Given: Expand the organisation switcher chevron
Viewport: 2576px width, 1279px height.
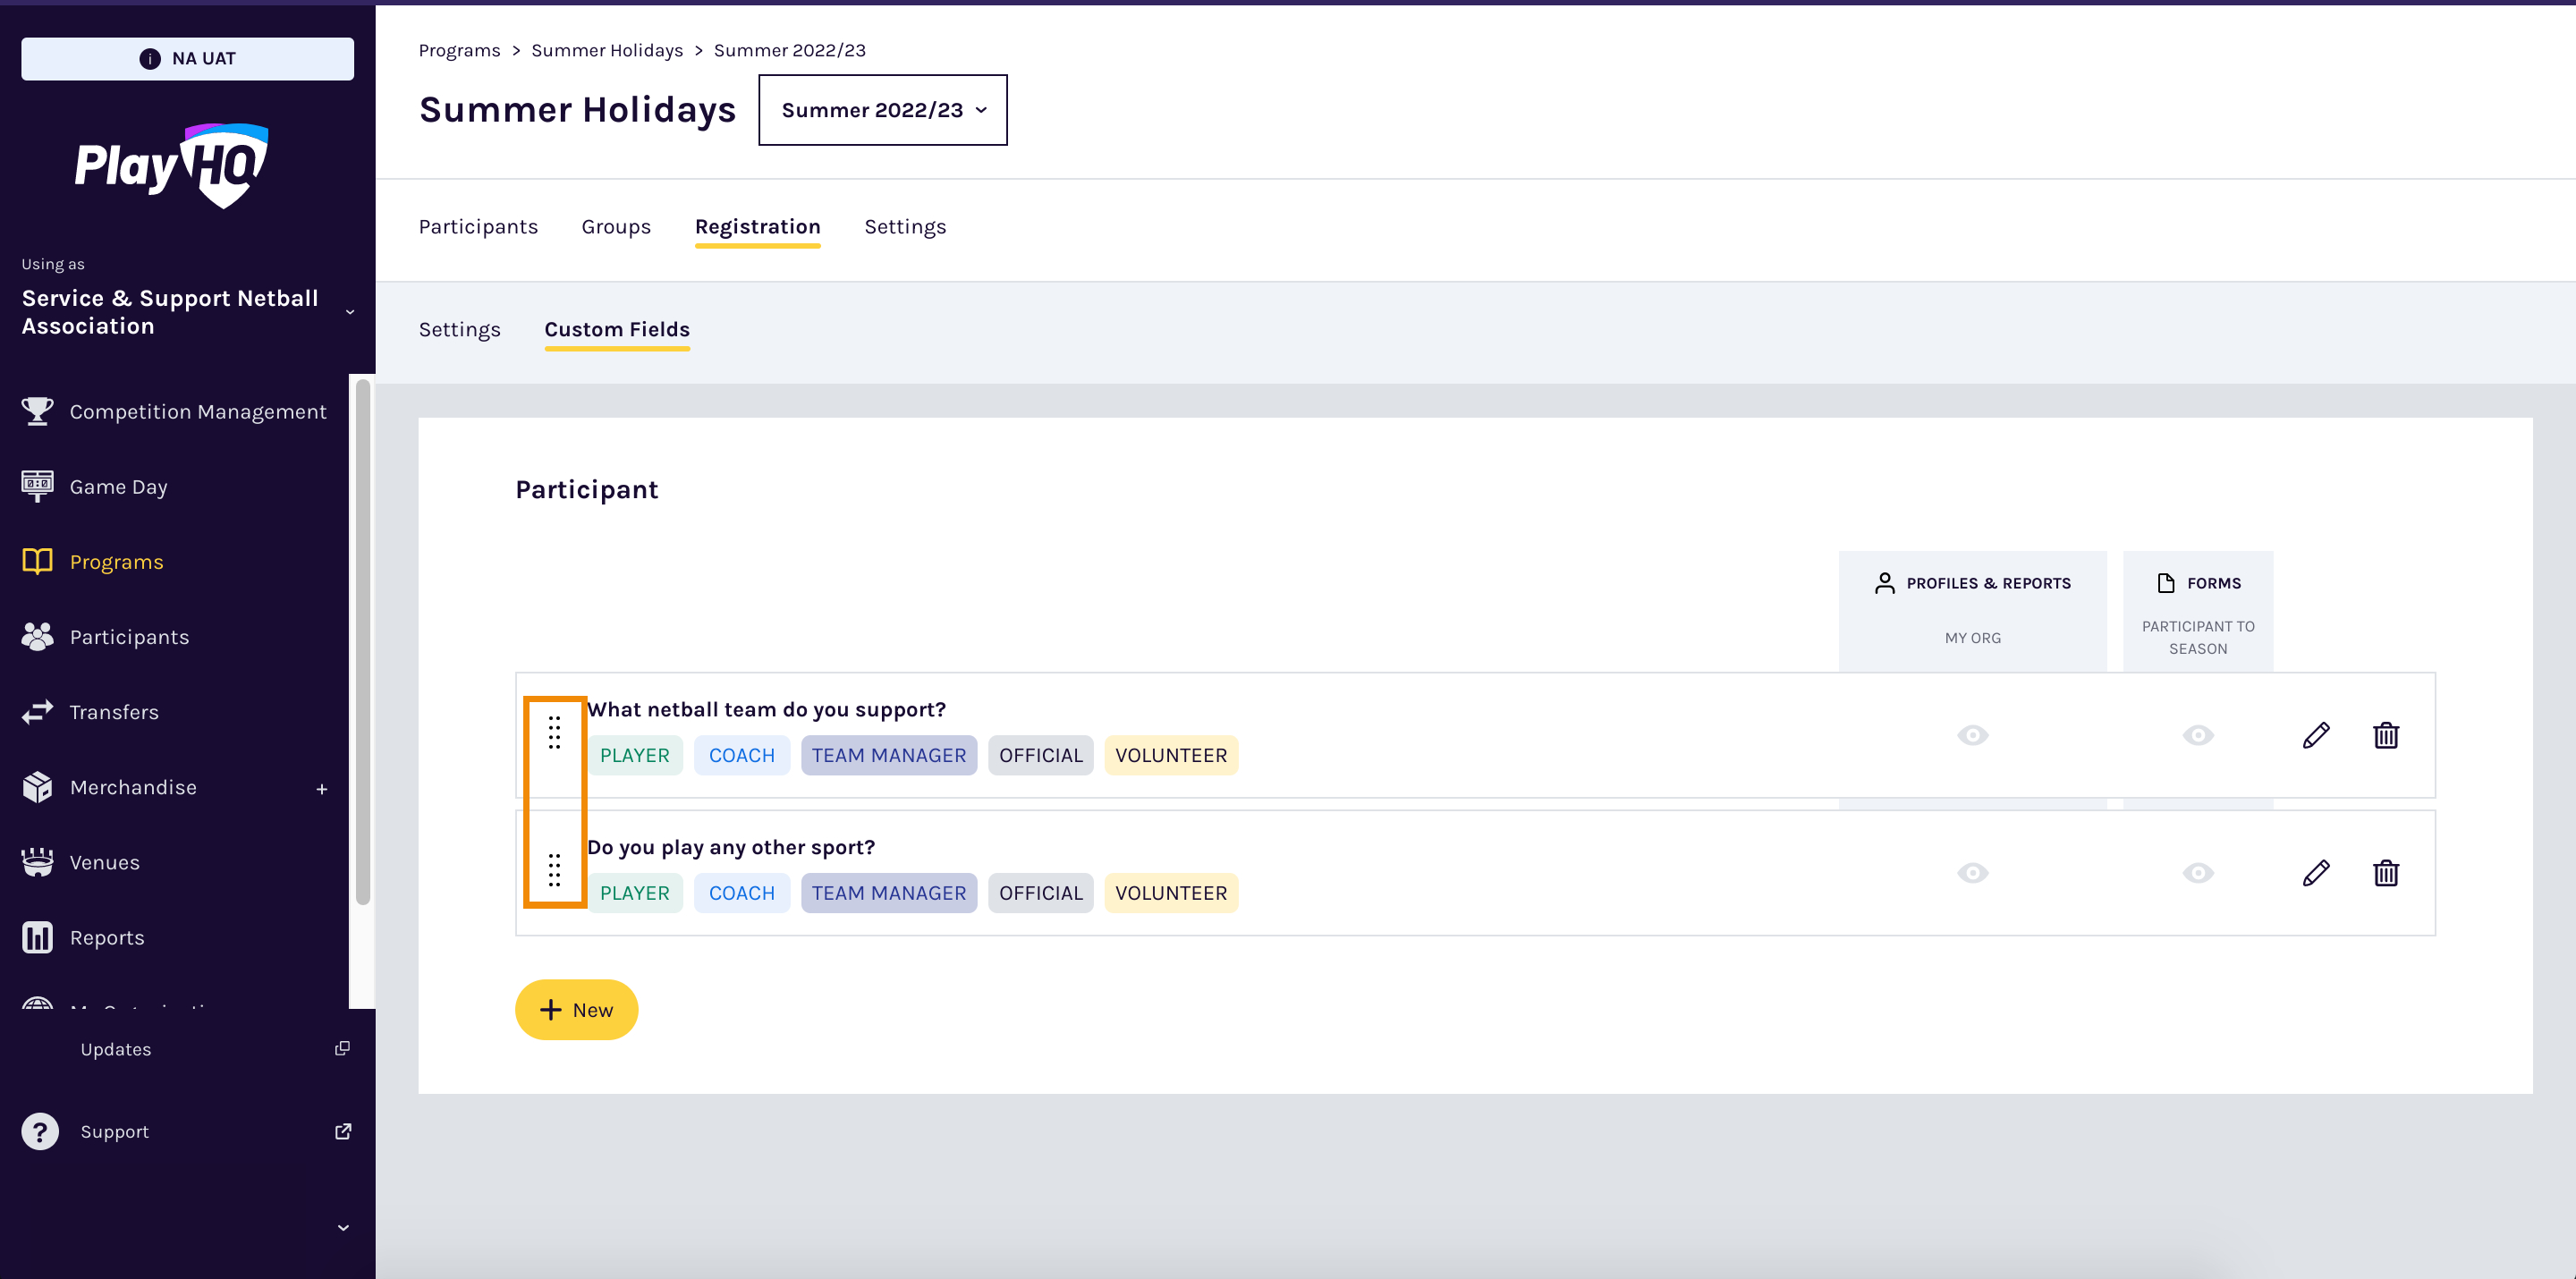Looking at the screenshot, I should click(350, 312).
